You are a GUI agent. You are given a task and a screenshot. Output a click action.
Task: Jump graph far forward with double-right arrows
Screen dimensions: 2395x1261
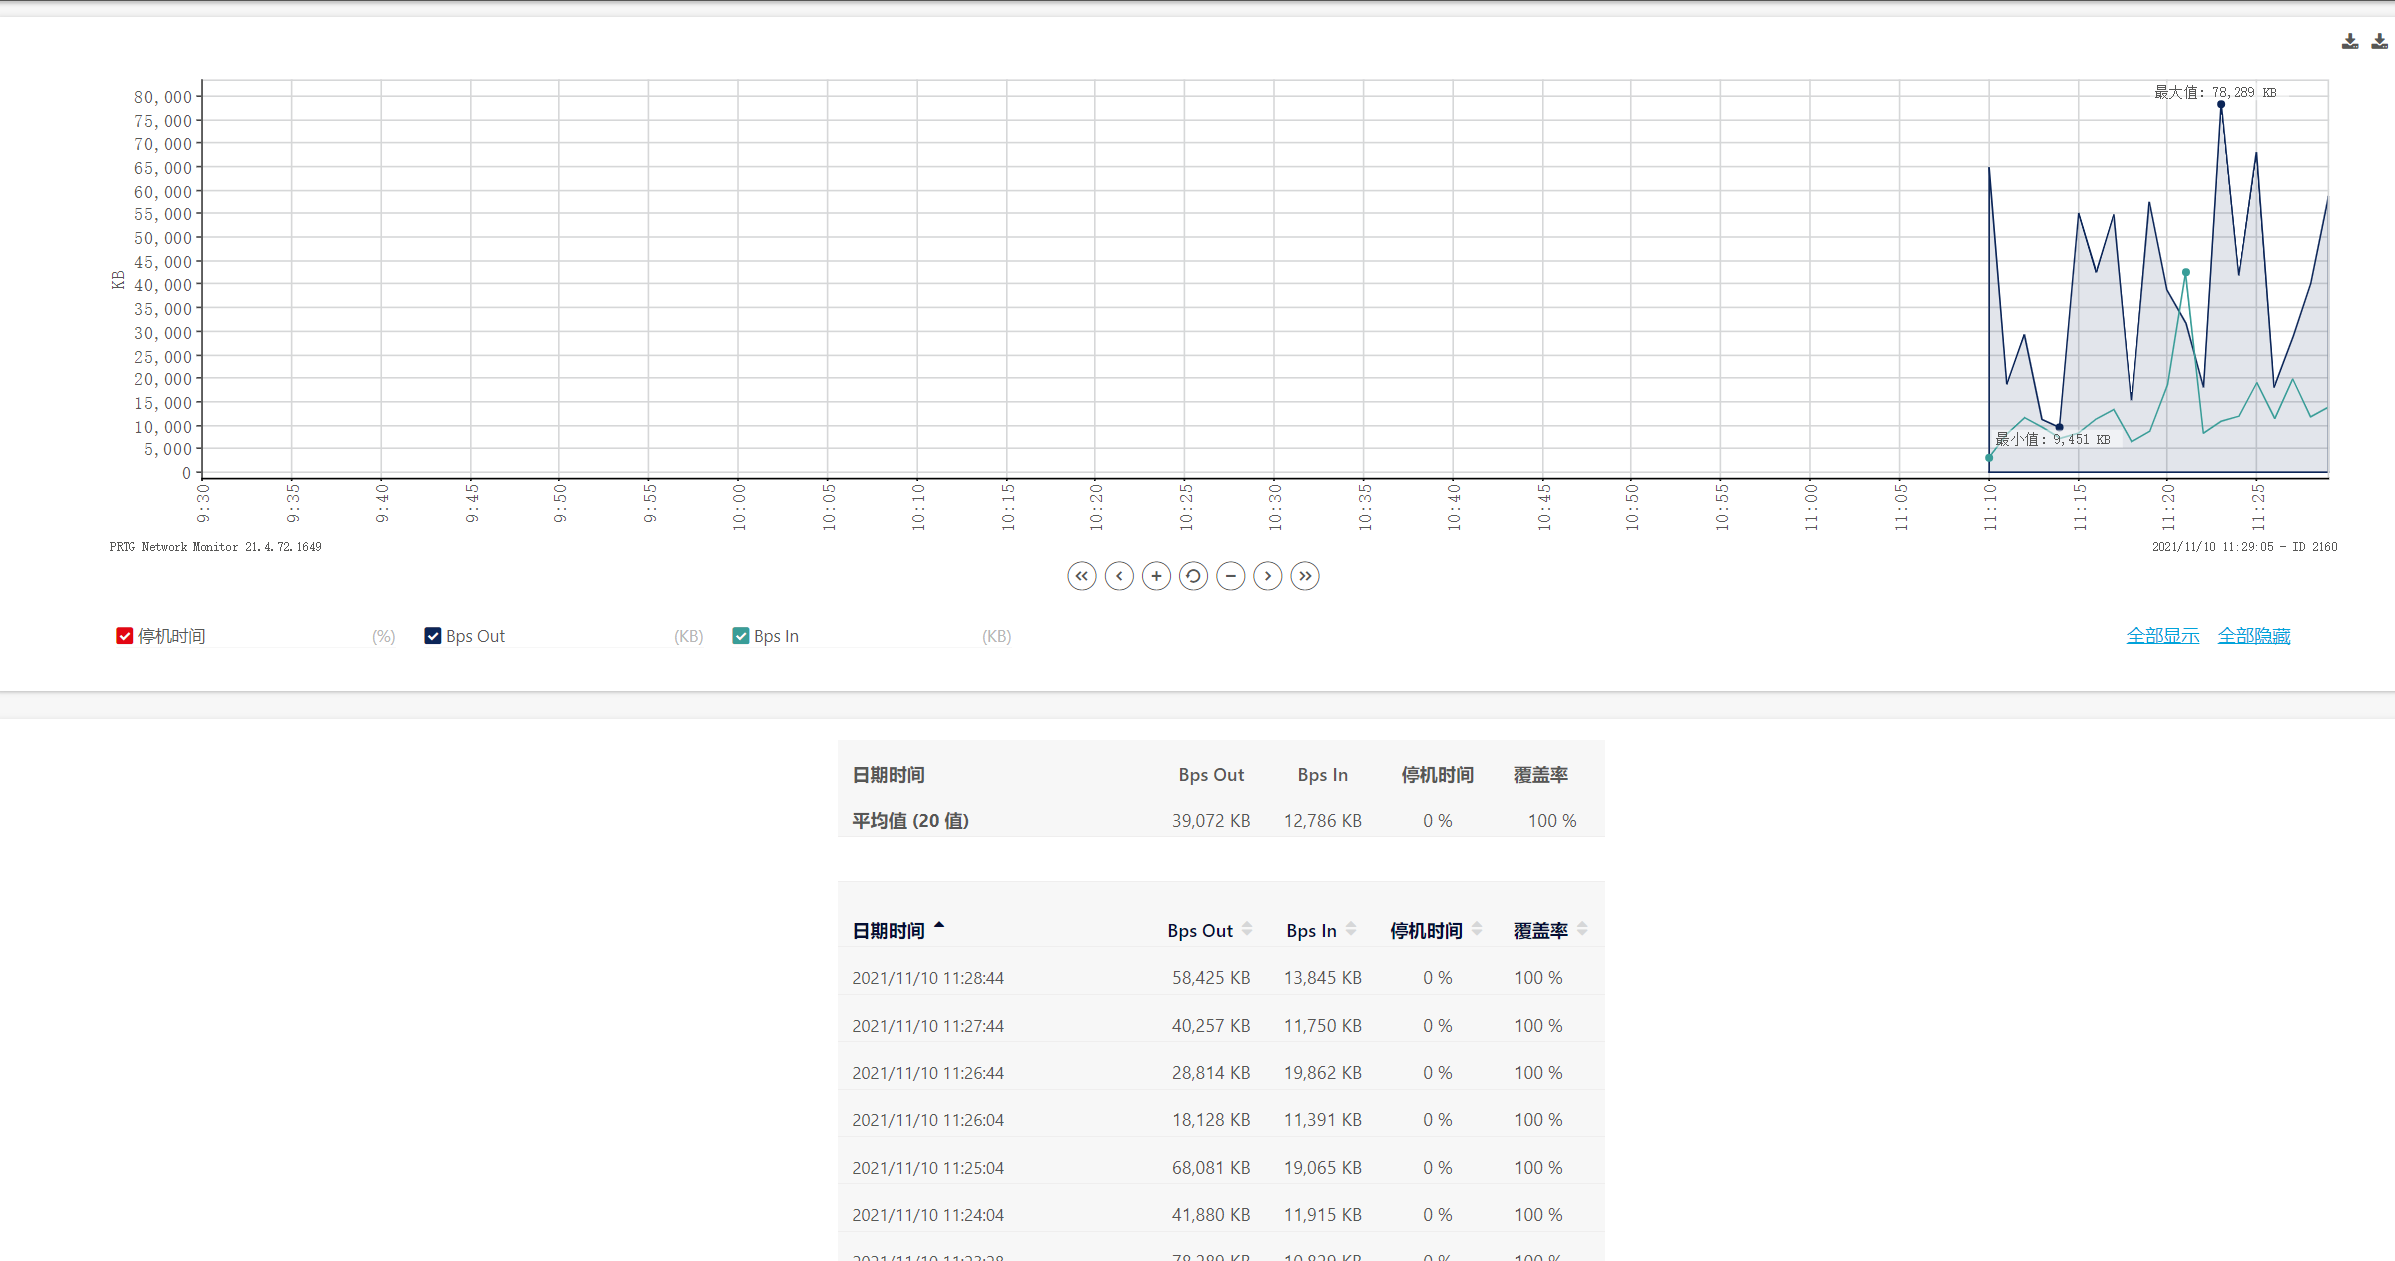click(1305, 576)
